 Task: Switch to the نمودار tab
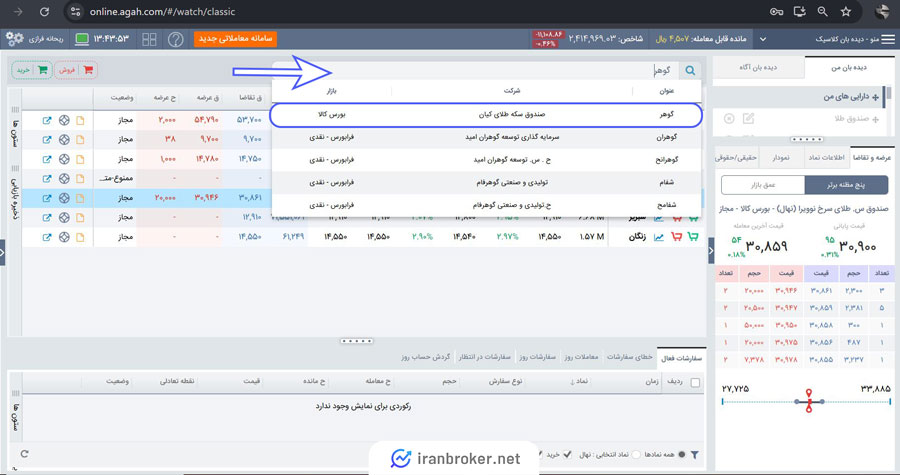[780, 157]
